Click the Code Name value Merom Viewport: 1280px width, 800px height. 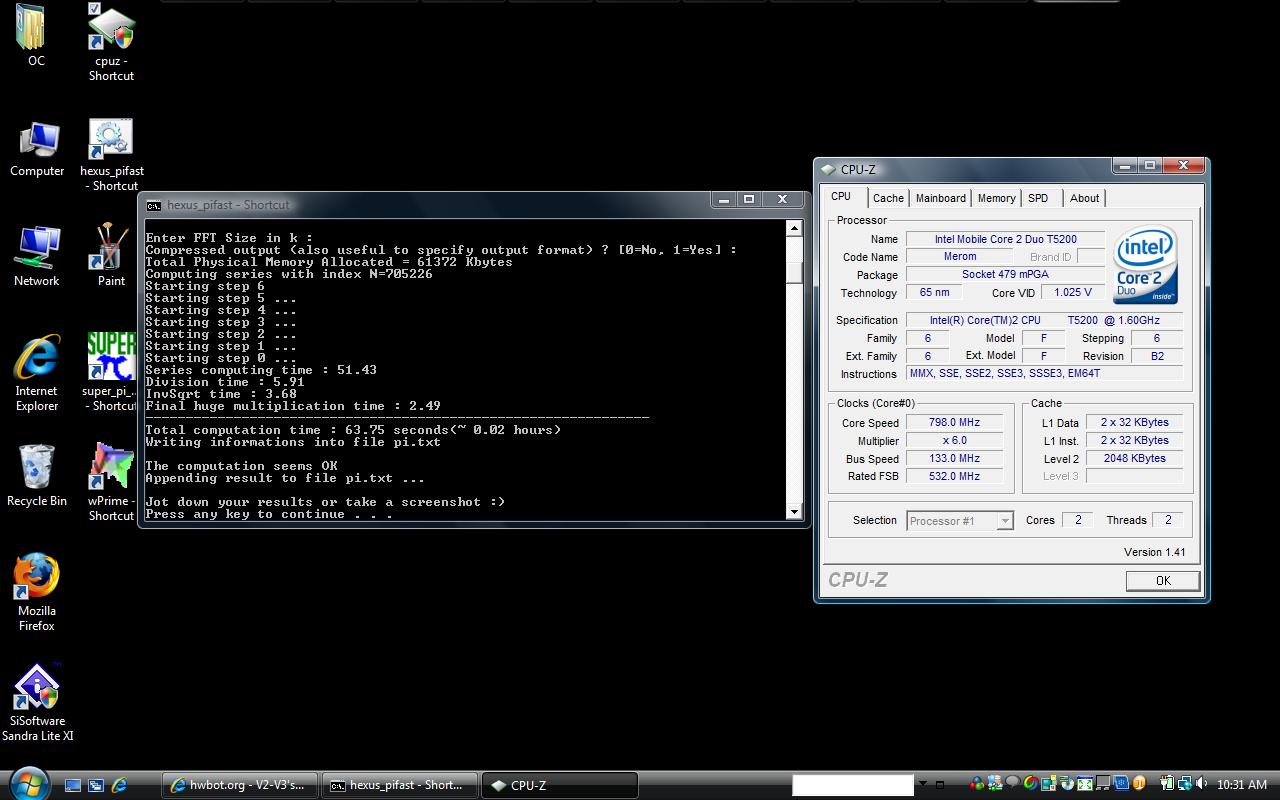tap(959, 257)
